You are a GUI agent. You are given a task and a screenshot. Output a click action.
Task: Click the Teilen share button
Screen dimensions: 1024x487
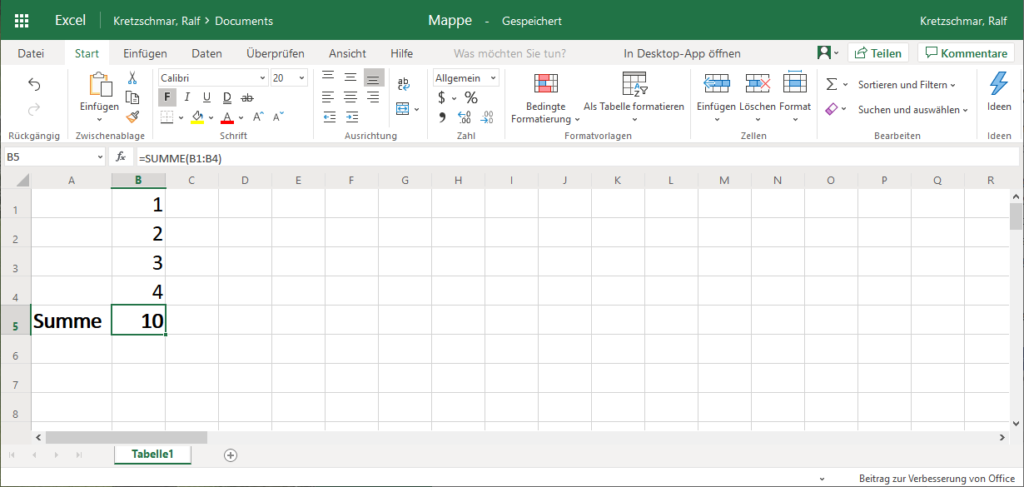[x=877, y=53]
